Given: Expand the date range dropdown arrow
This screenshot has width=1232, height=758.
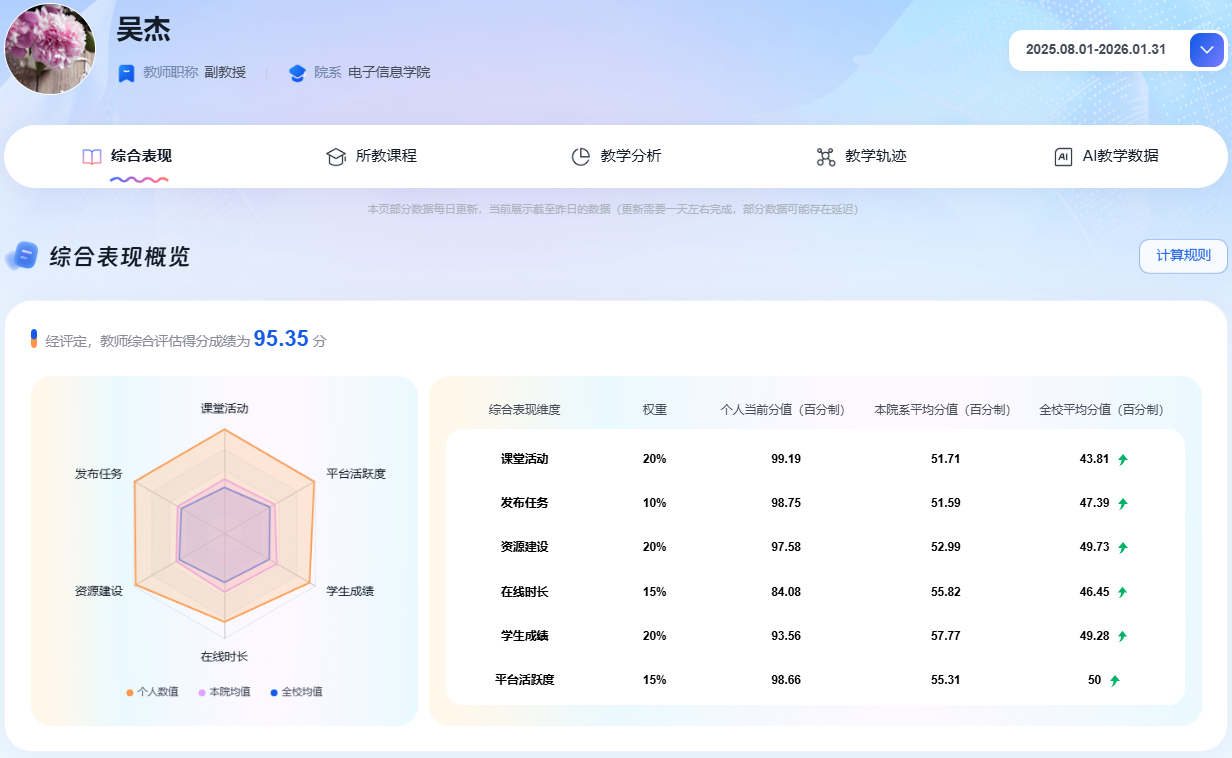Looking at the screenshot, I should coord(1207,50).
